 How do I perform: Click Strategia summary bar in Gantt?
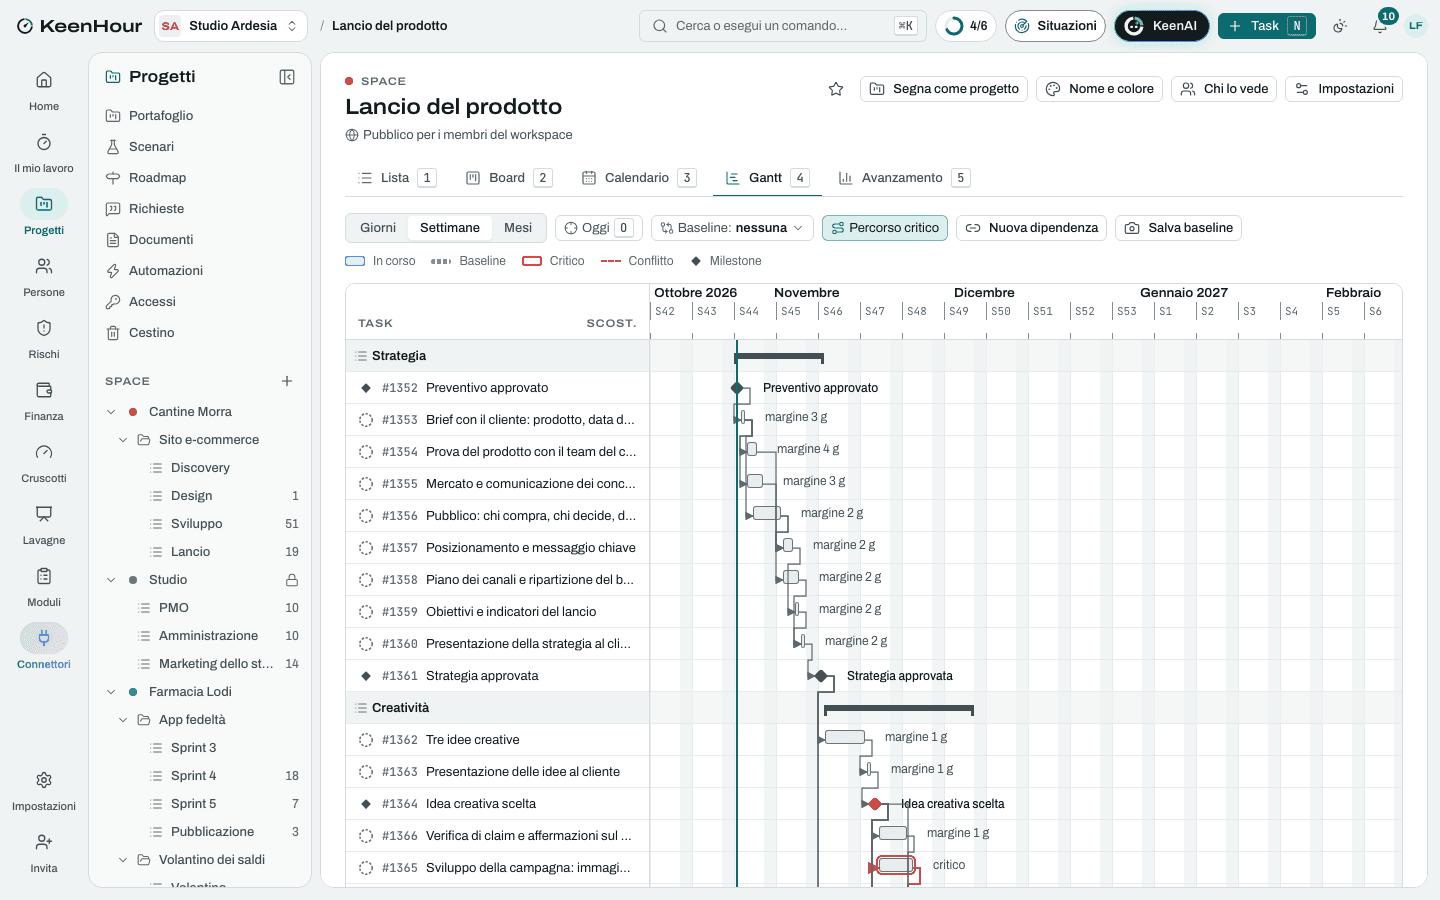tap(779, 357)
